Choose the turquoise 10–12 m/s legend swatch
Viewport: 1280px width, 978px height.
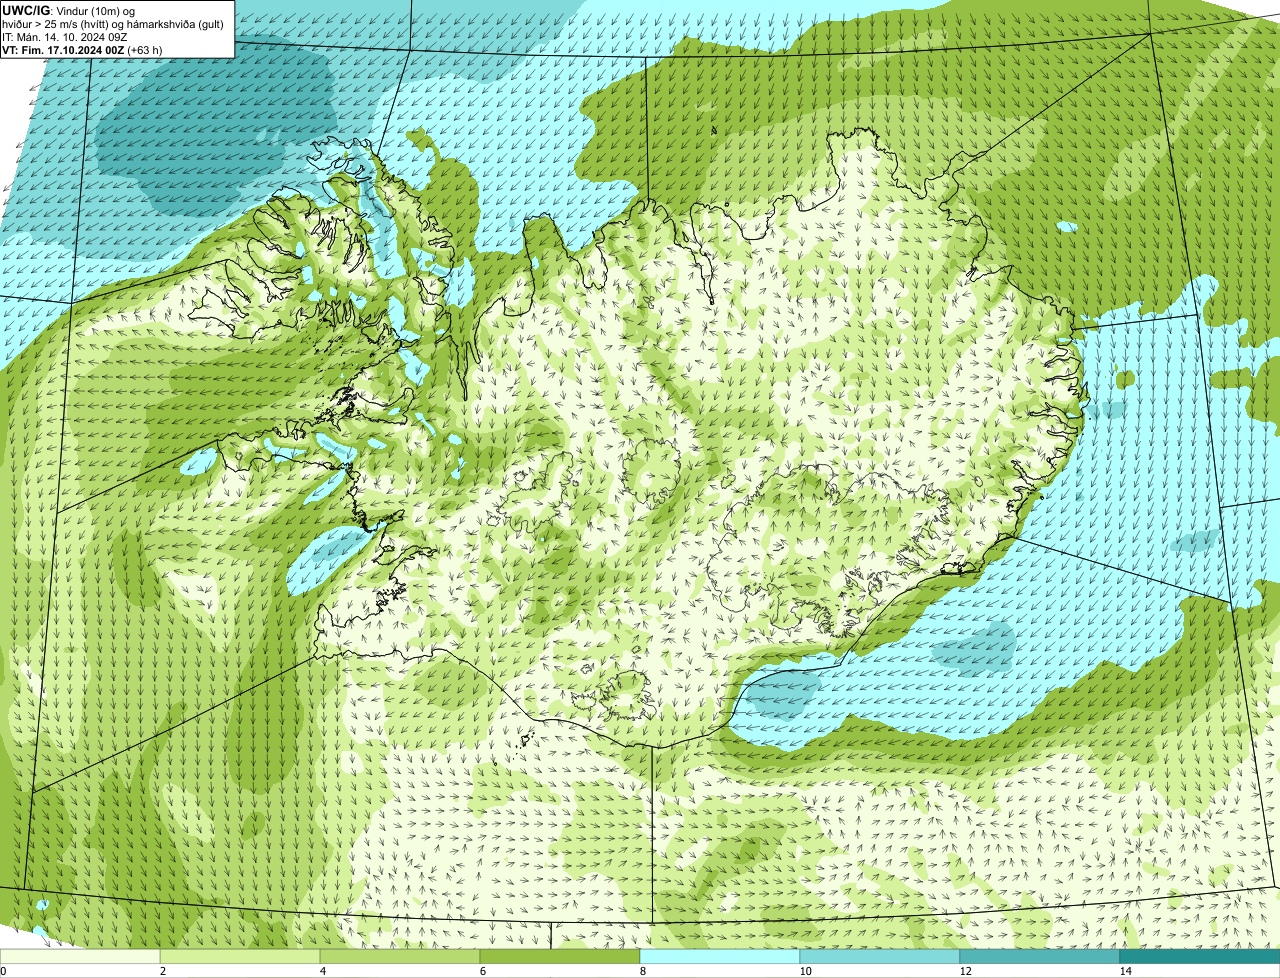tap(881, 956)
